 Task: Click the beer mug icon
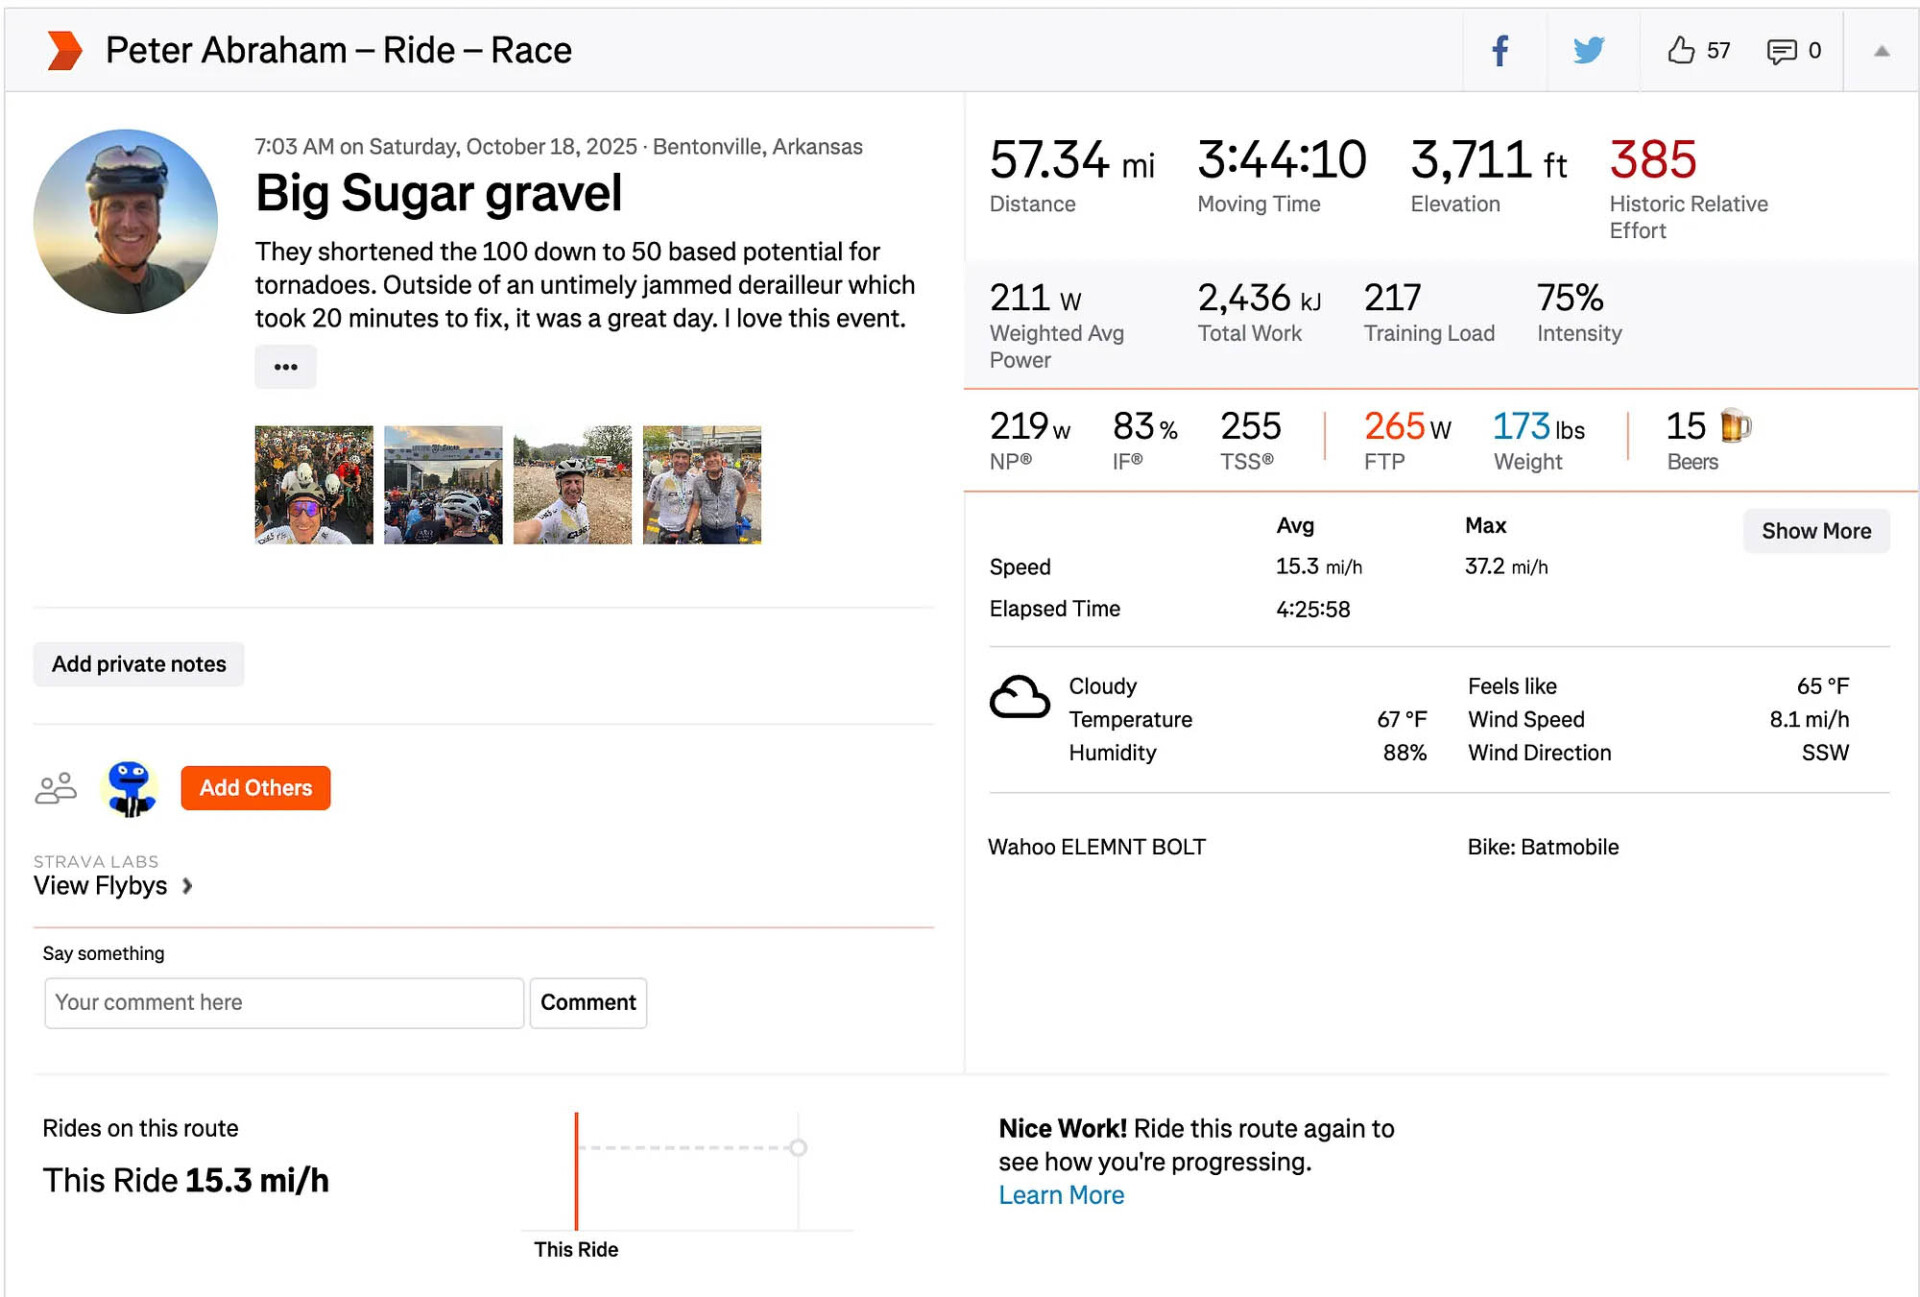tap(1735, 426)
